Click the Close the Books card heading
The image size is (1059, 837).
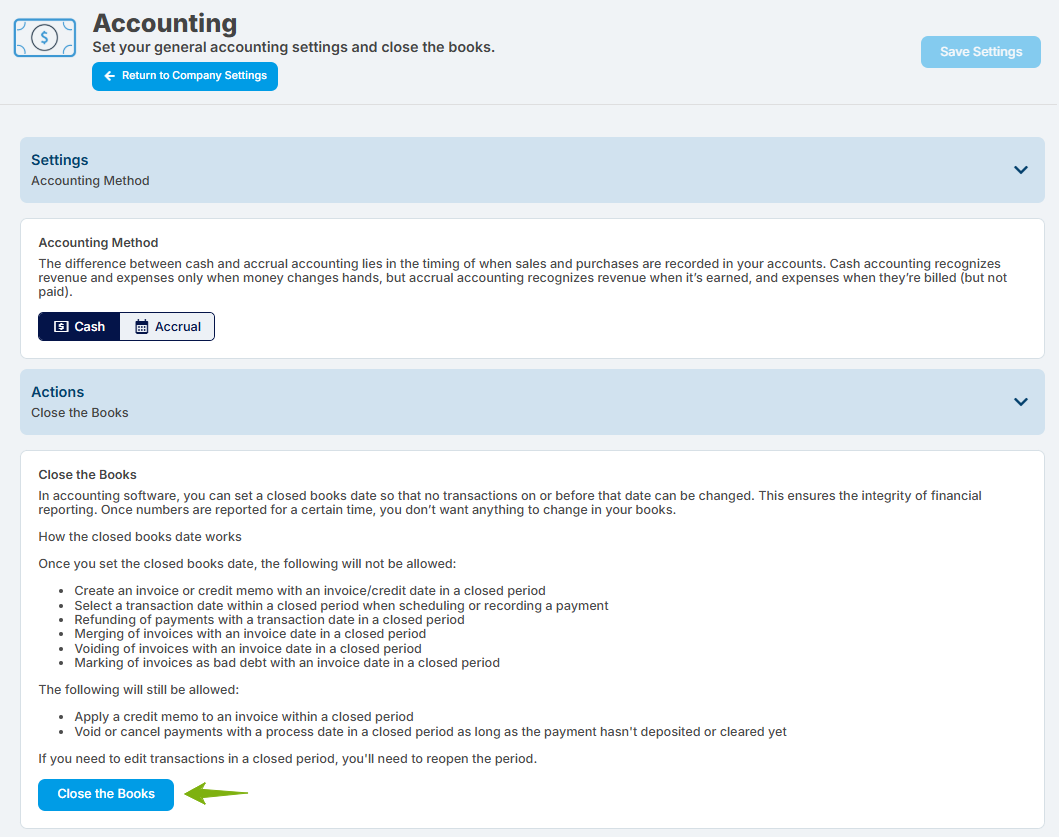tap(87, 475)
